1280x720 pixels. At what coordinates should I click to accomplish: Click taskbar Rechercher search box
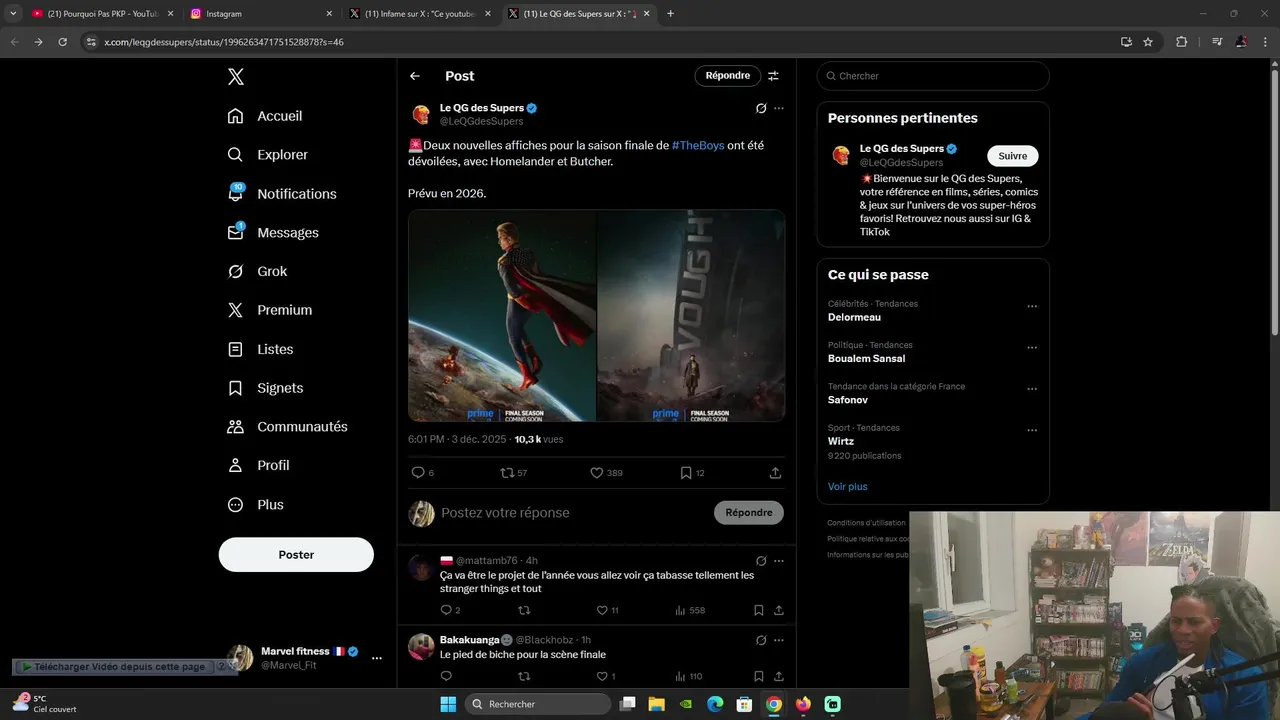[x=538, y=704]
